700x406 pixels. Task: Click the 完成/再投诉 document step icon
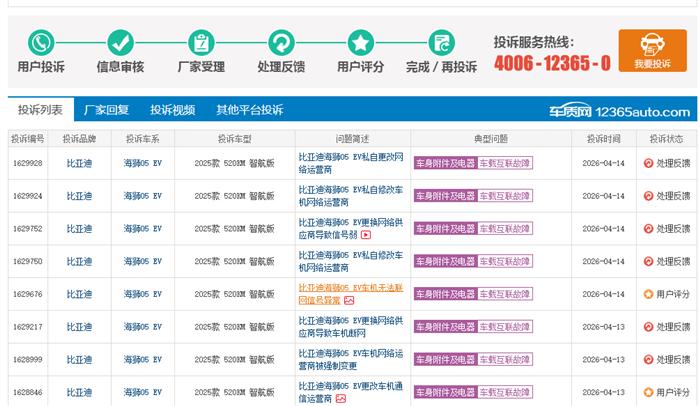pyautogui.click(x=441, y=43)
